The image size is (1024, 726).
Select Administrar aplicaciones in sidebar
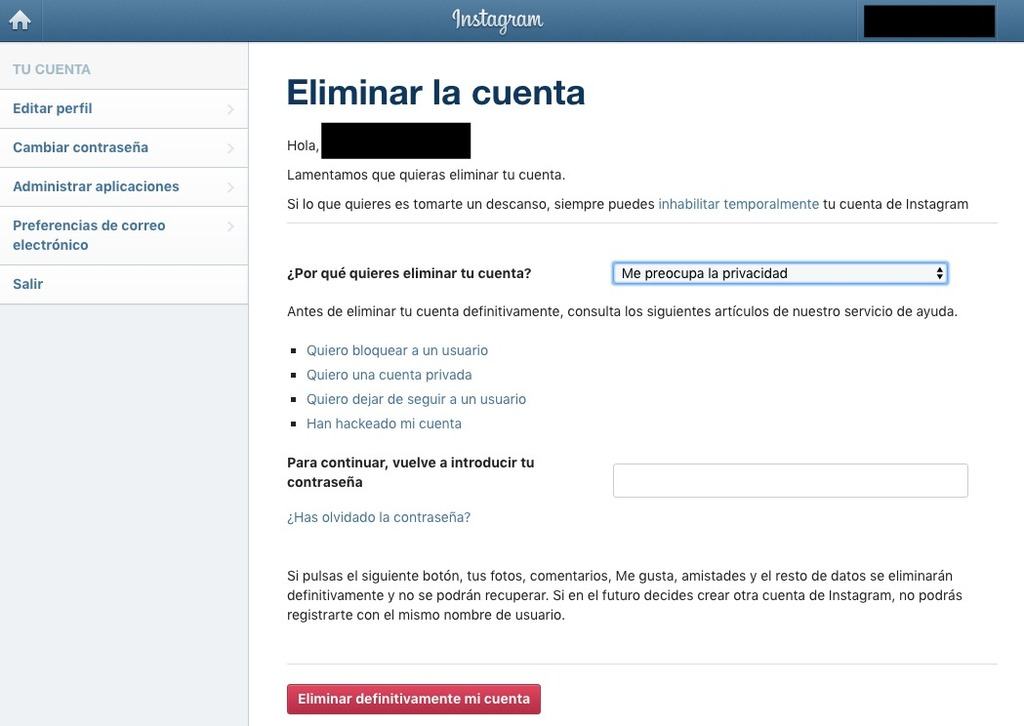96,186
